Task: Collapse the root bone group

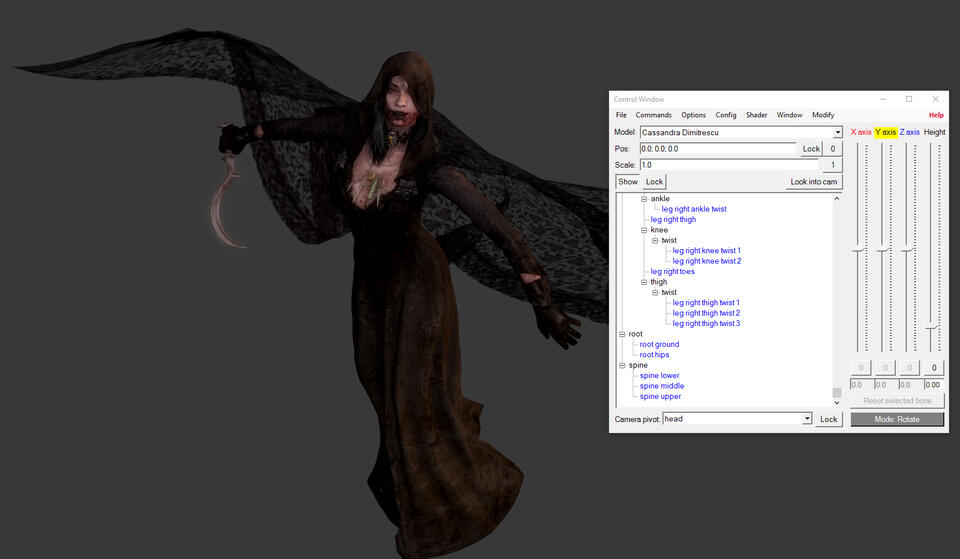Action: click(622, 334)
